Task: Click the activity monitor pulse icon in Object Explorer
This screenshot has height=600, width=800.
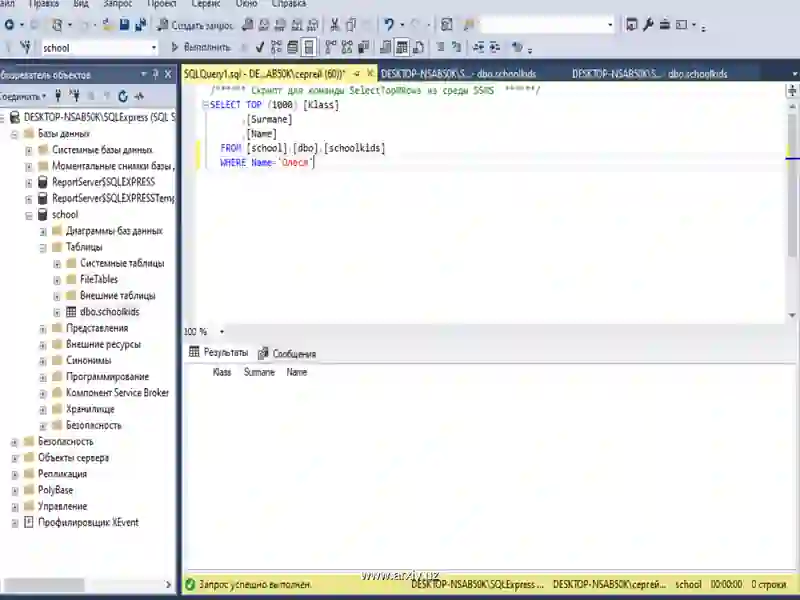Action: coord(139,96)
